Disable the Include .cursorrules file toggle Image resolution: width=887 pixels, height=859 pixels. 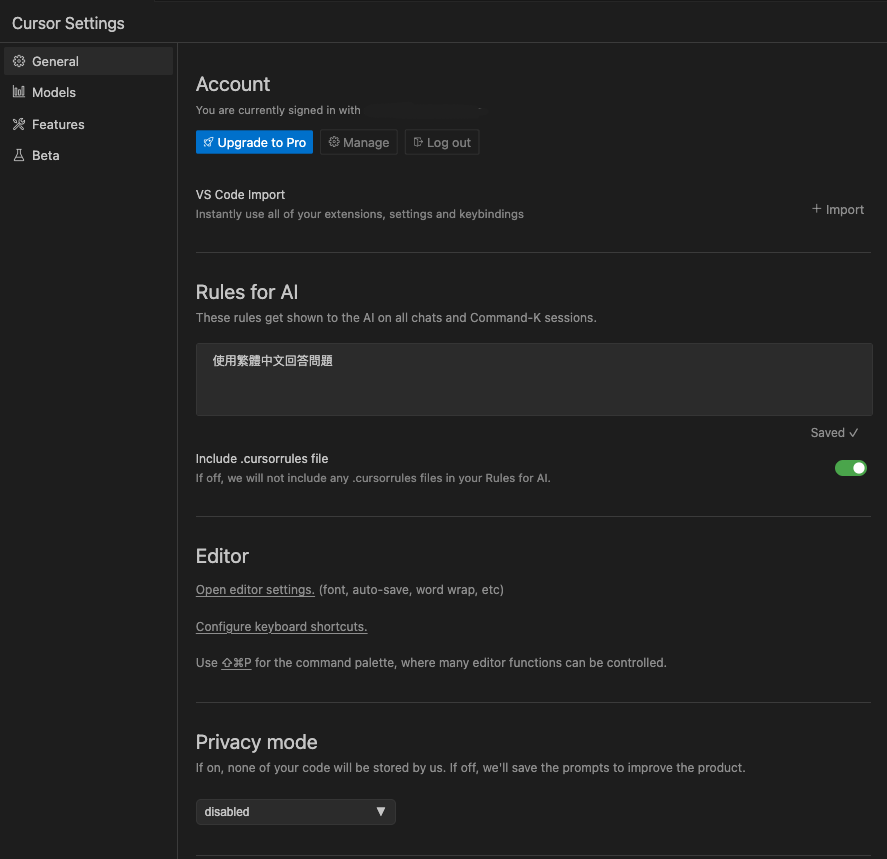point(850,468)
